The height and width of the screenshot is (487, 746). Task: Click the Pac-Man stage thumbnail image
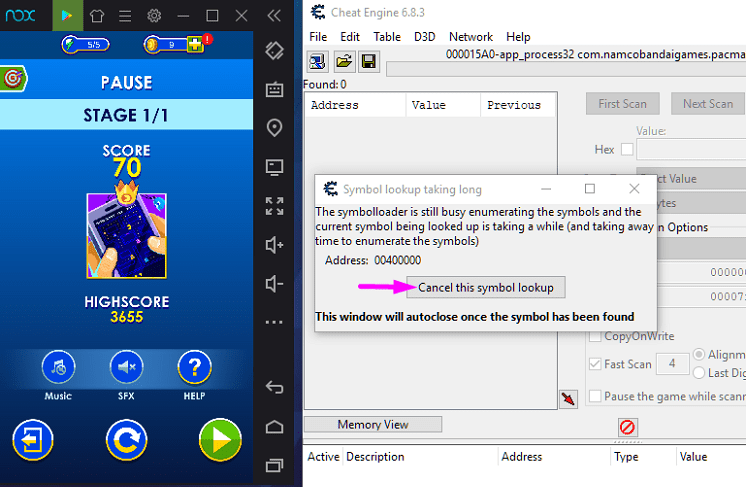(x=127, y=235)
